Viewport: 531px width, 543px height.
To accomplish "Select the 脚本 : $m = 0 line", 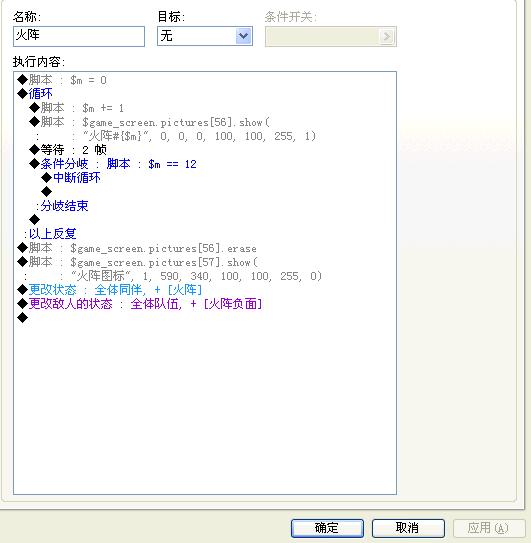I will pyautogui.click(x=62, y=80).
